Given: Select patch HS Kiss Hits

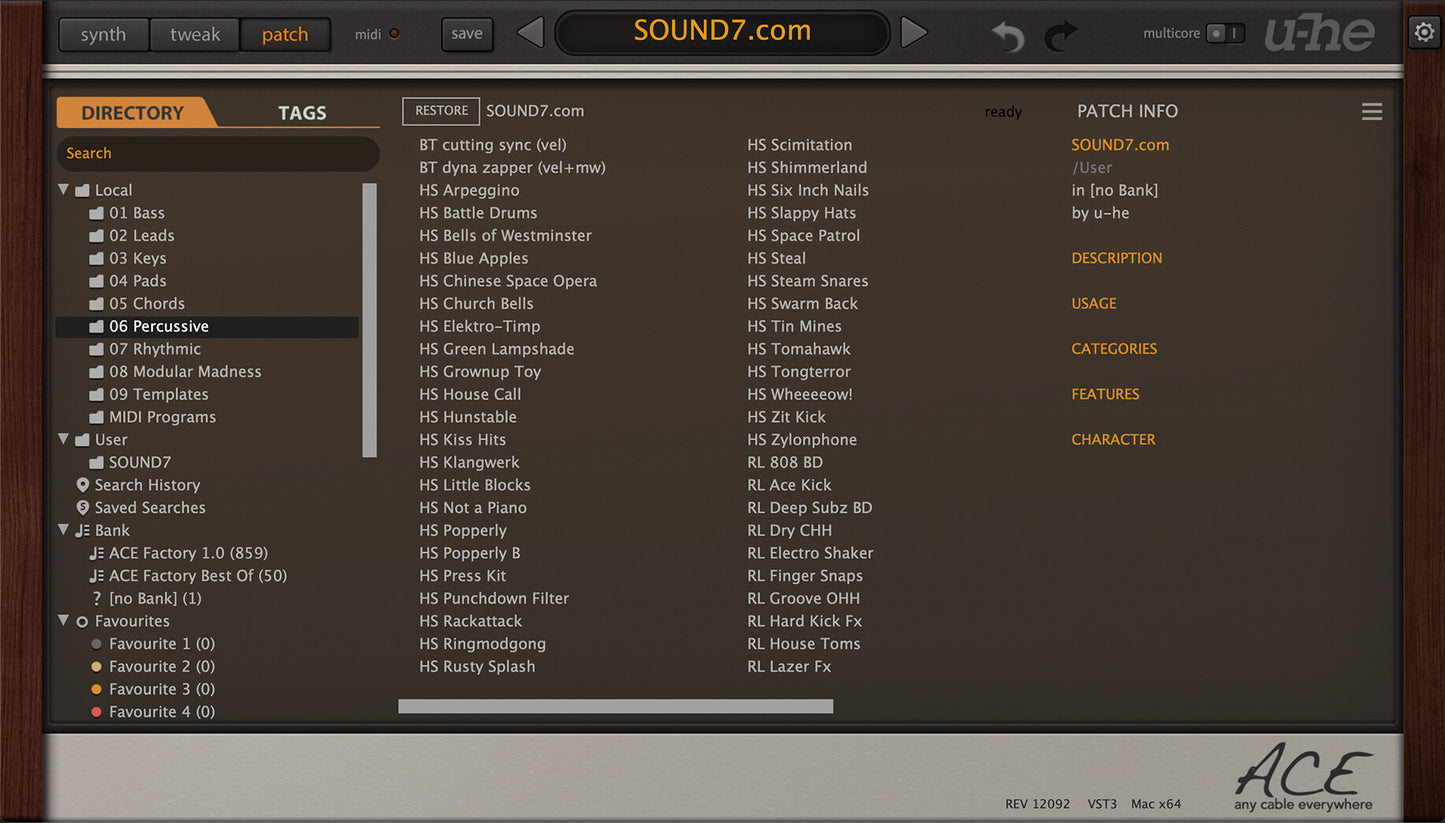Looking at the screenshot, I should click(x=462, y=440).
